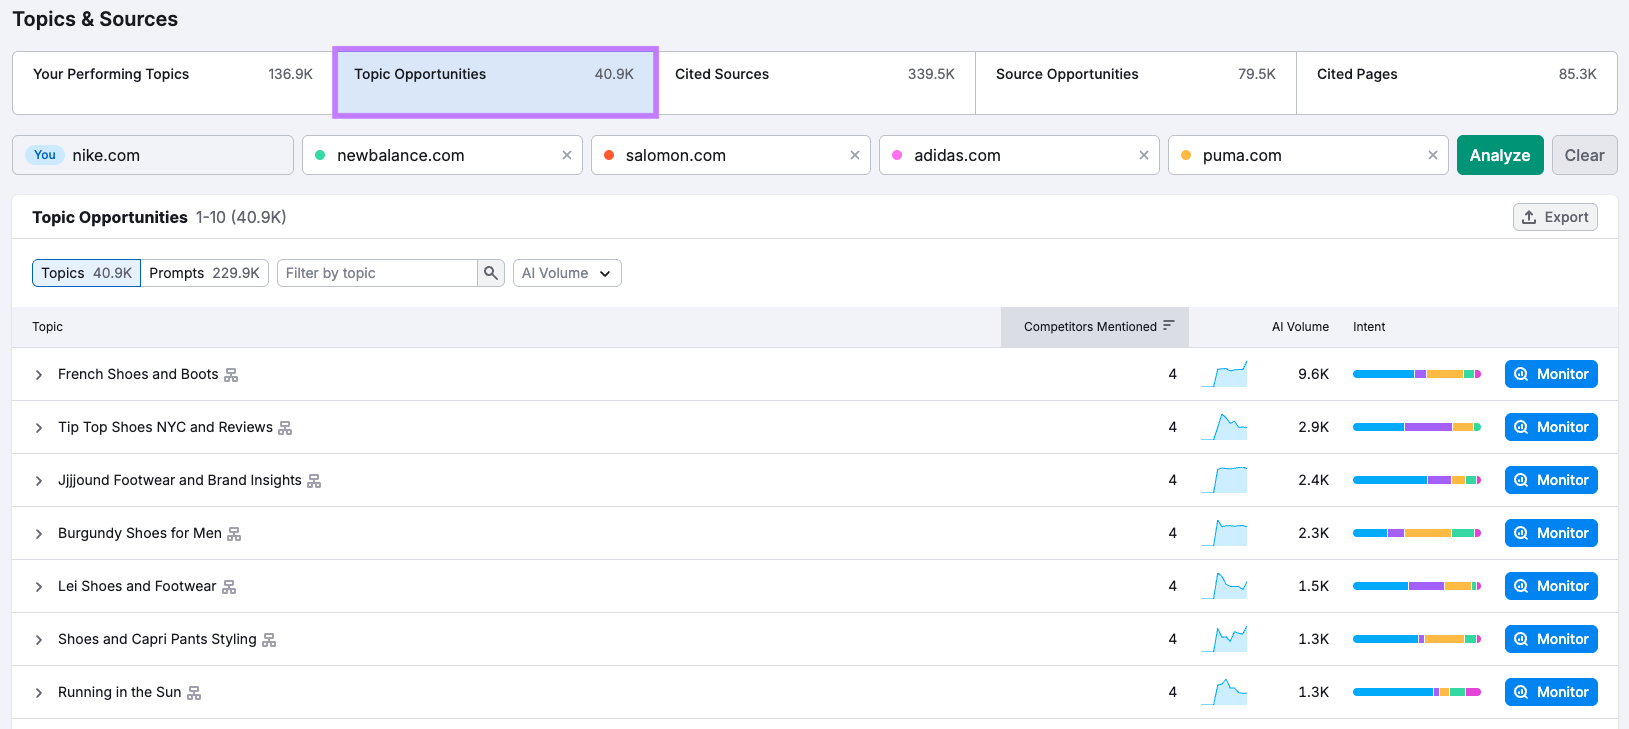Monitor Lei Shoes and Footwear topic
1629x729 pixels.
(x=1551, y=586)
